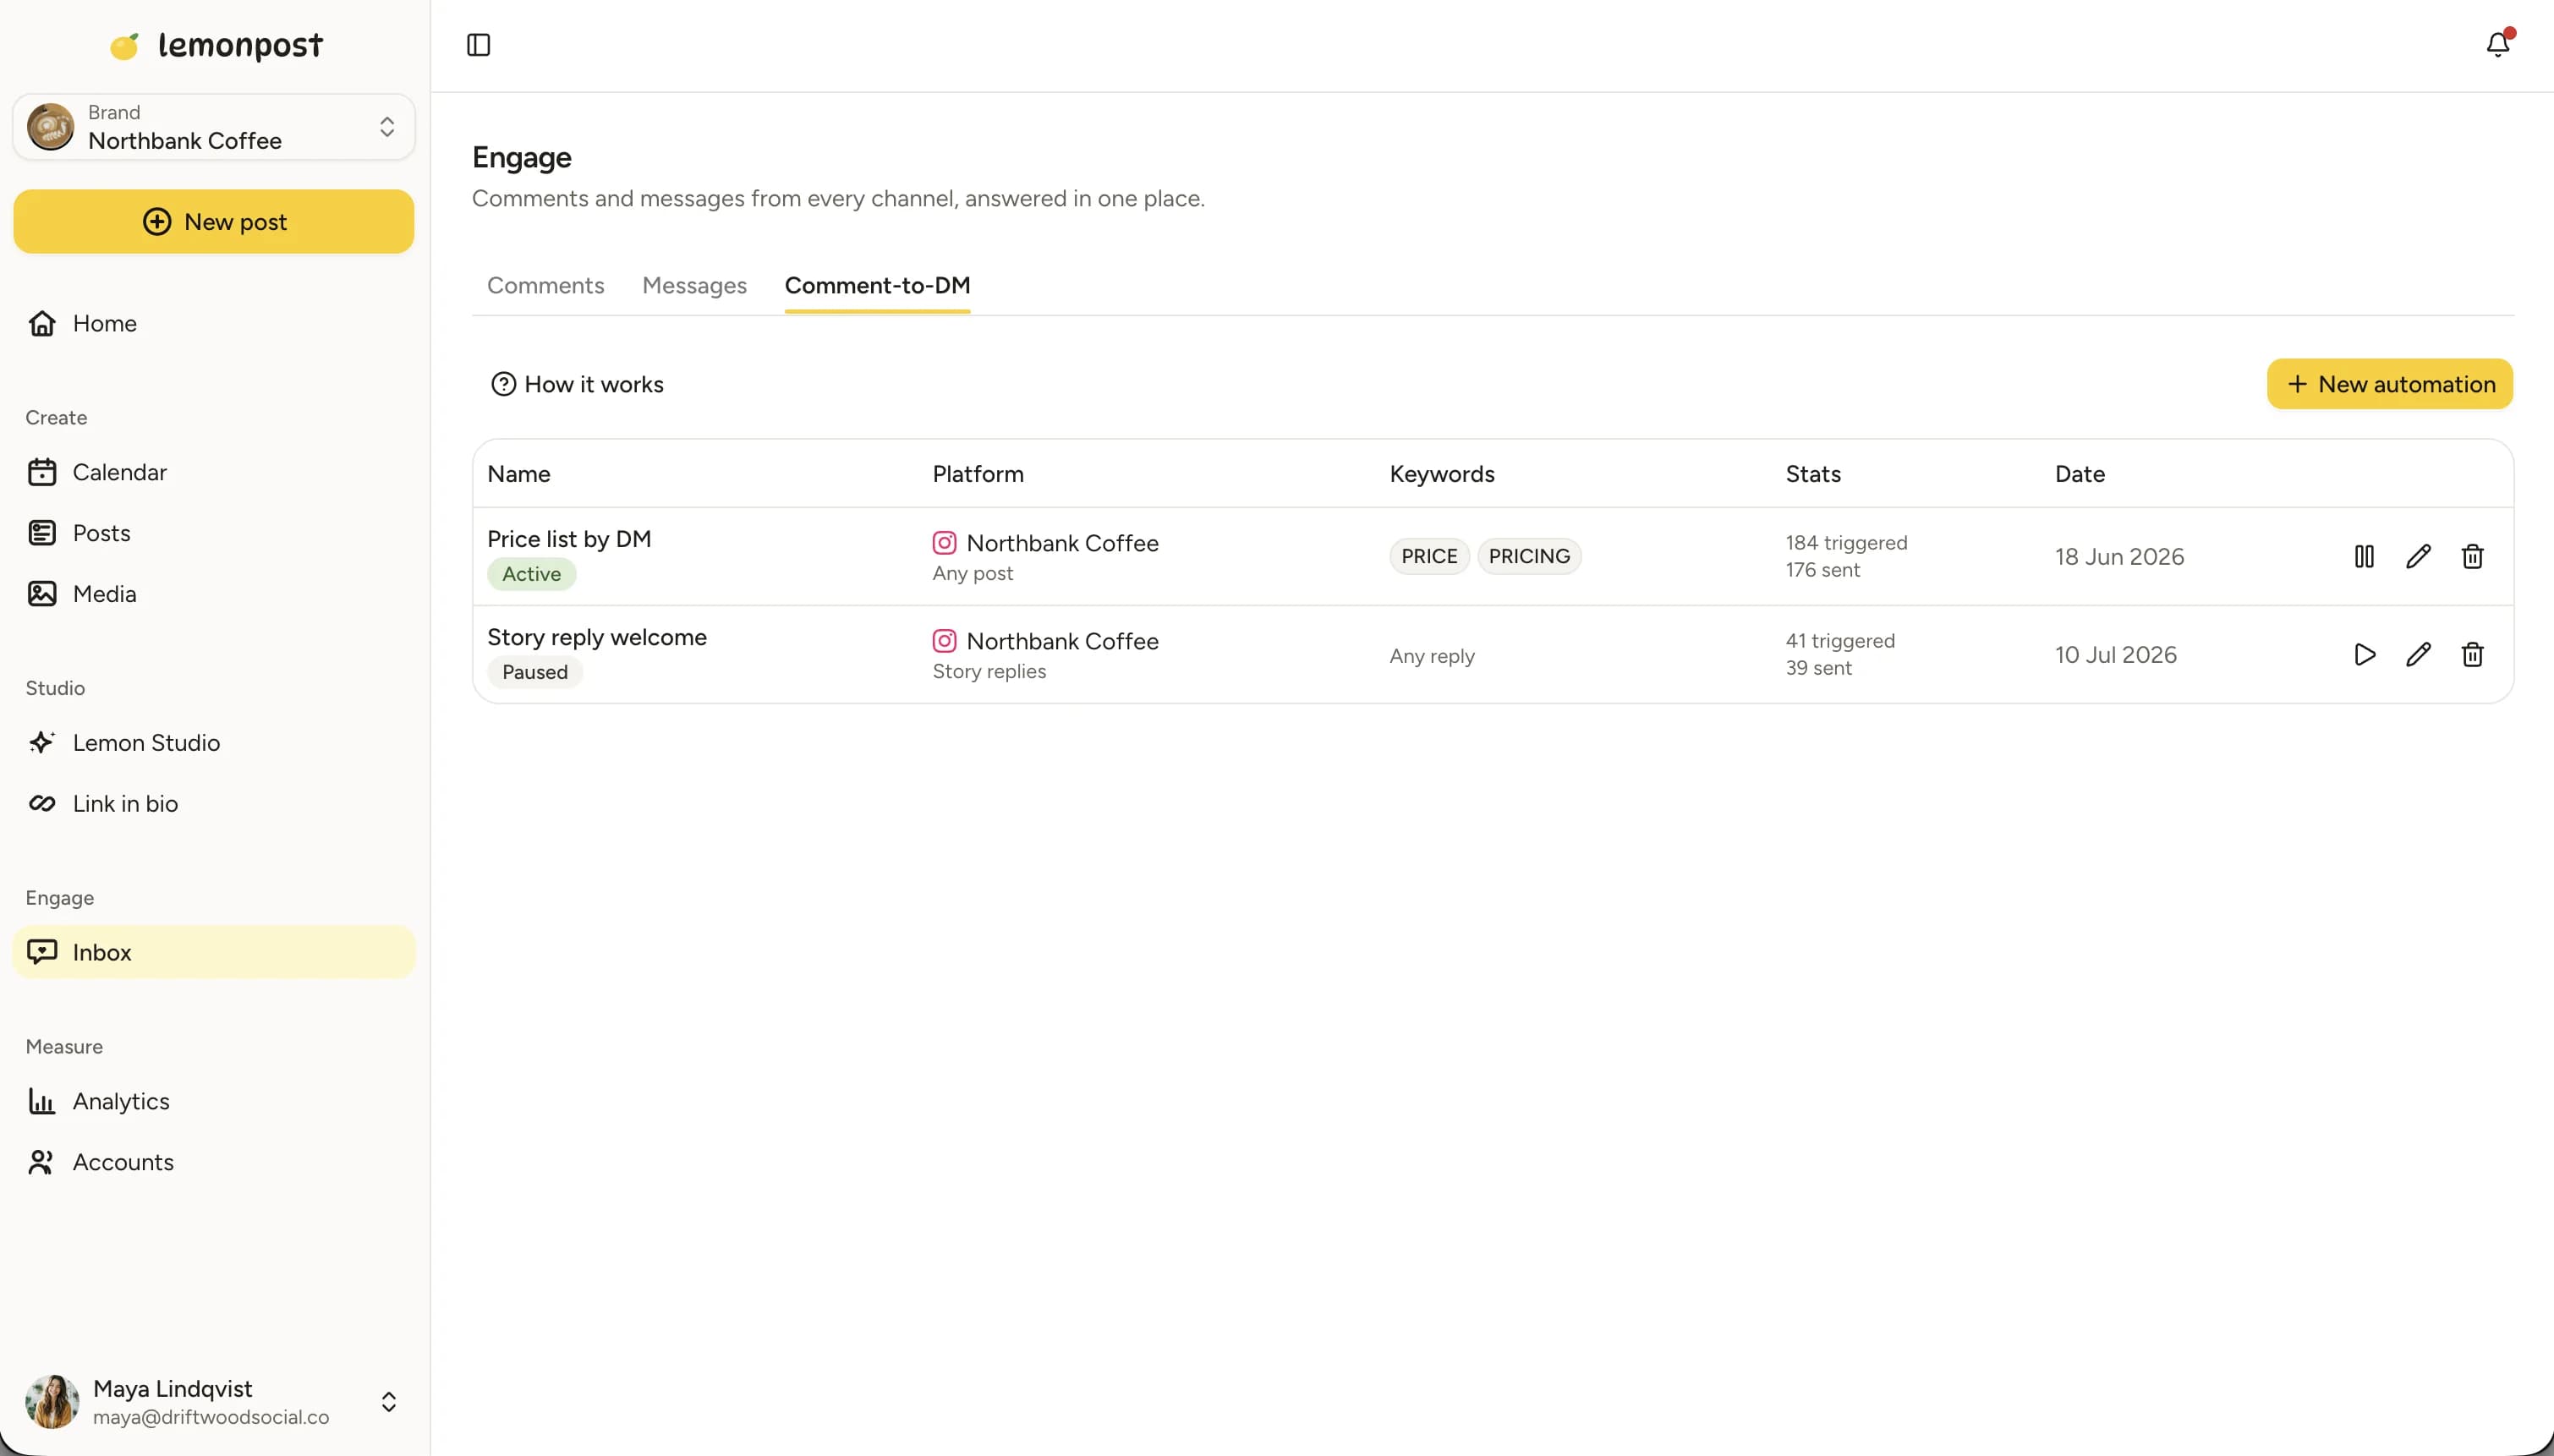Click the 18 Jun 2026 date

(2119, 557)
